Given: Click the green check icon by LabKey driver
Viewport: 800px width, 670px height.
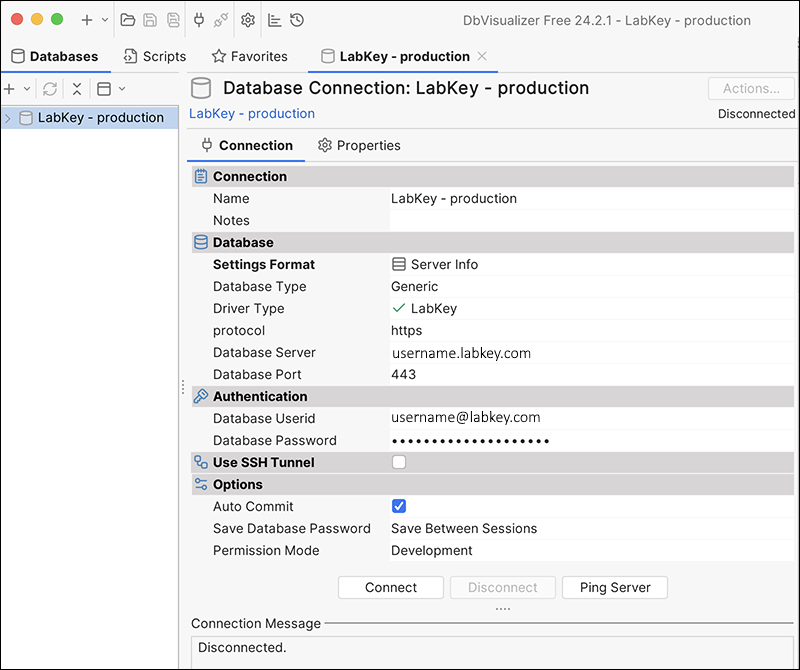Looking at the screenshot, I should tap(399, 308).
